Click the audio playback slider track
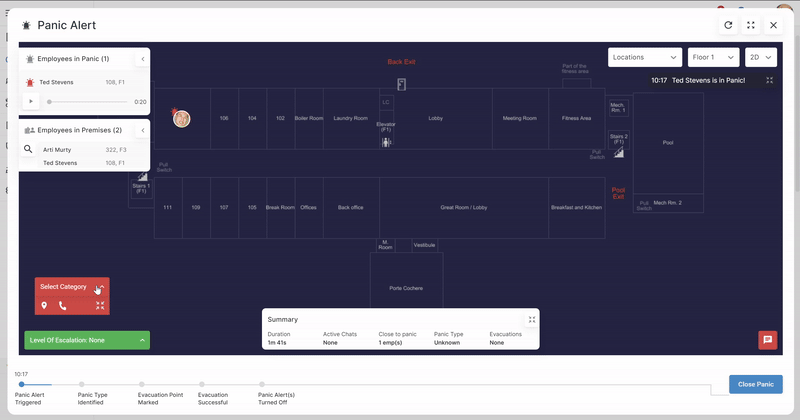The width and height of the screenshot is (800, 420). (88, 102)
